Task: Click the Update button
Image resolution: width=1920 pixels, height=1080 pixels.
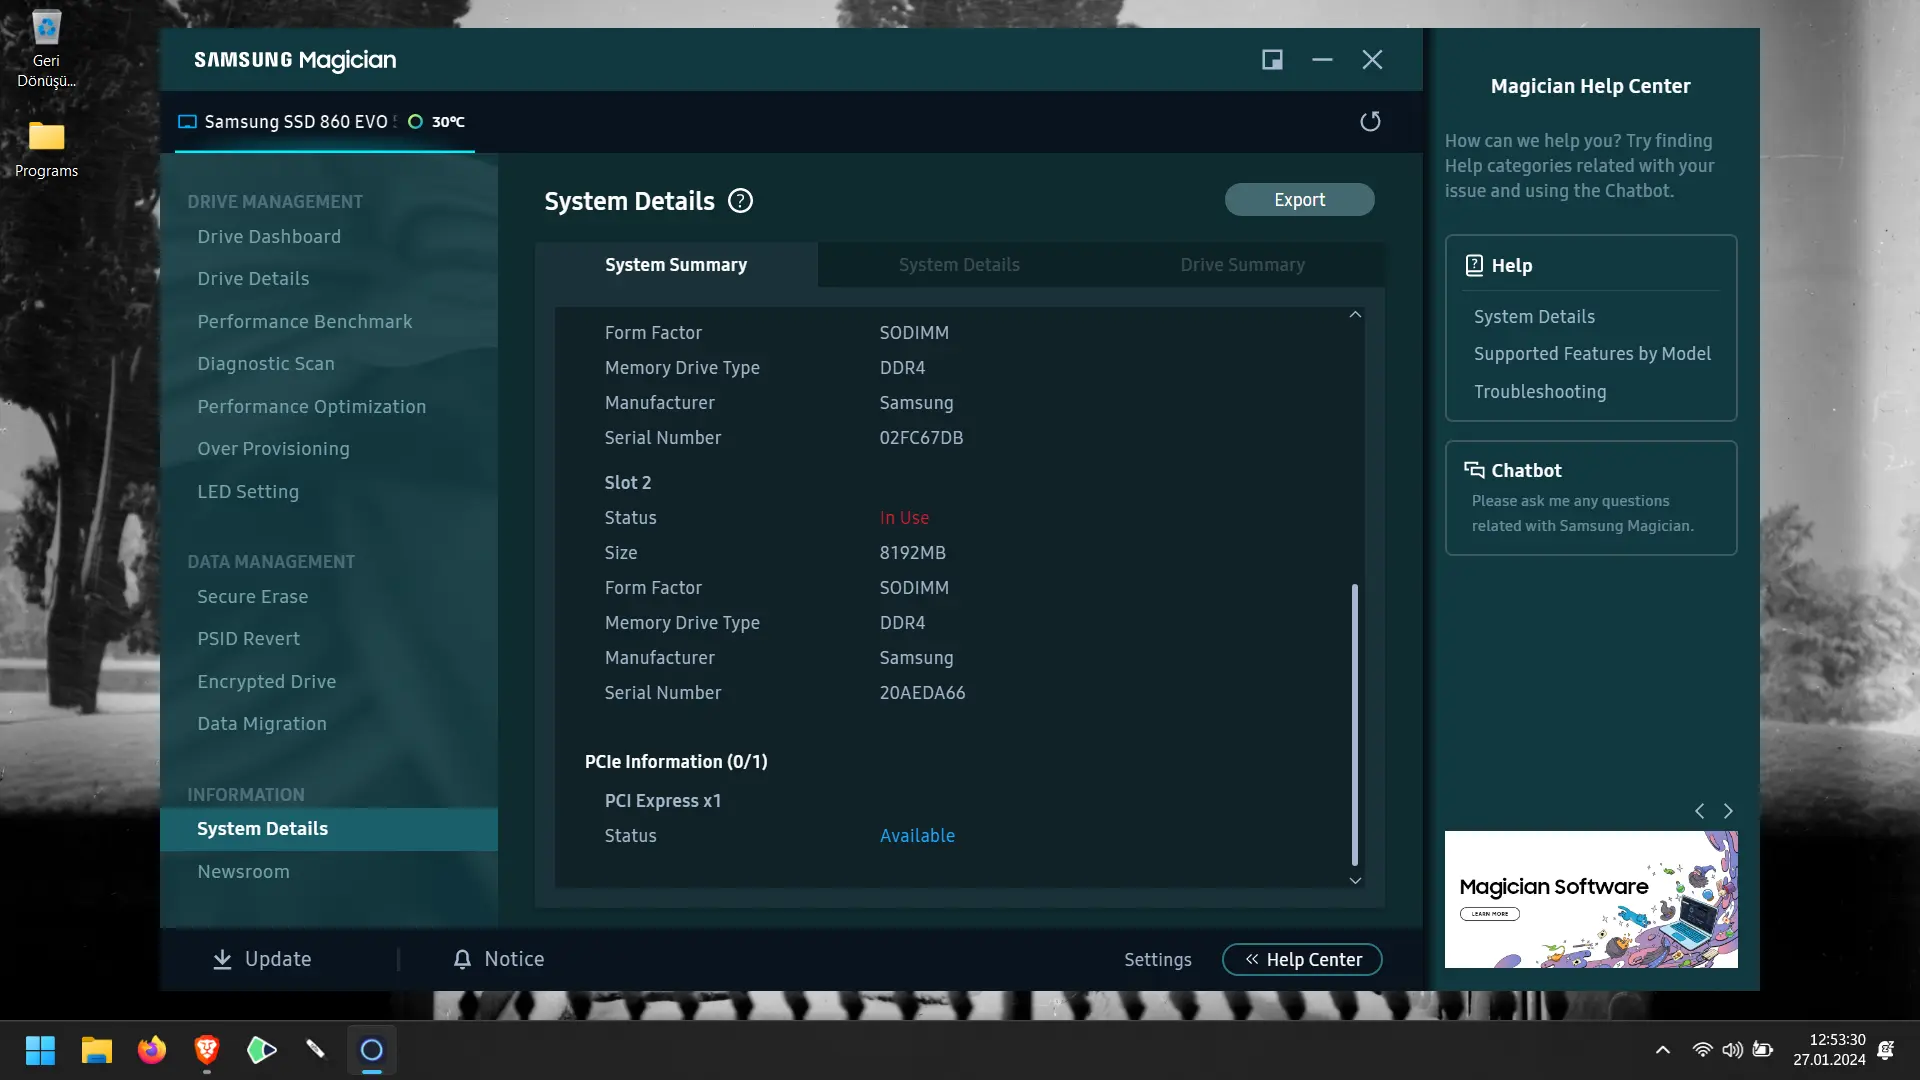Action: tap(262, 960)
